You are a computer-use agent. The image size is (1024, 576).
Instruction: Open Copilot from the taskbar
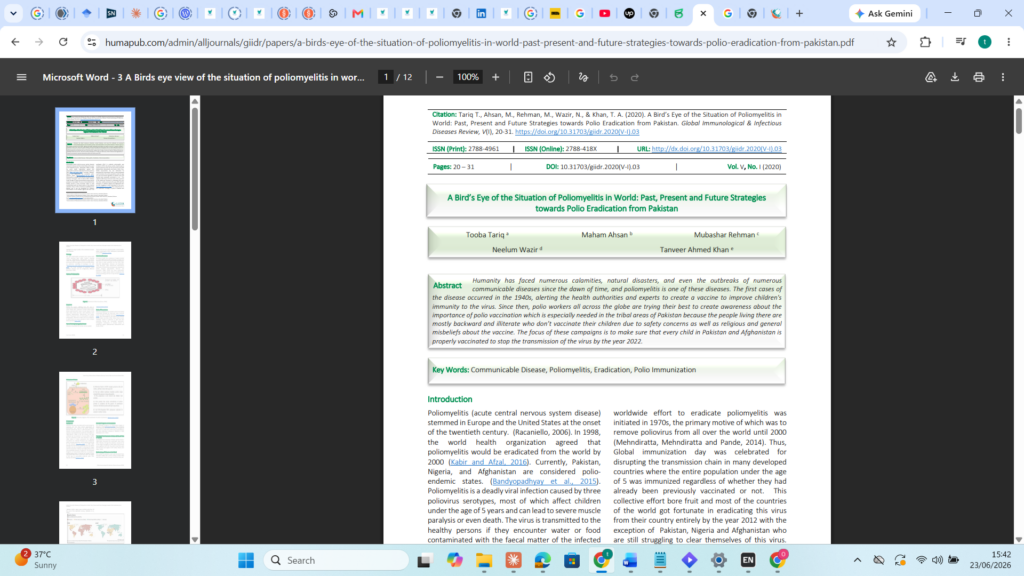[x=455, y=560]
